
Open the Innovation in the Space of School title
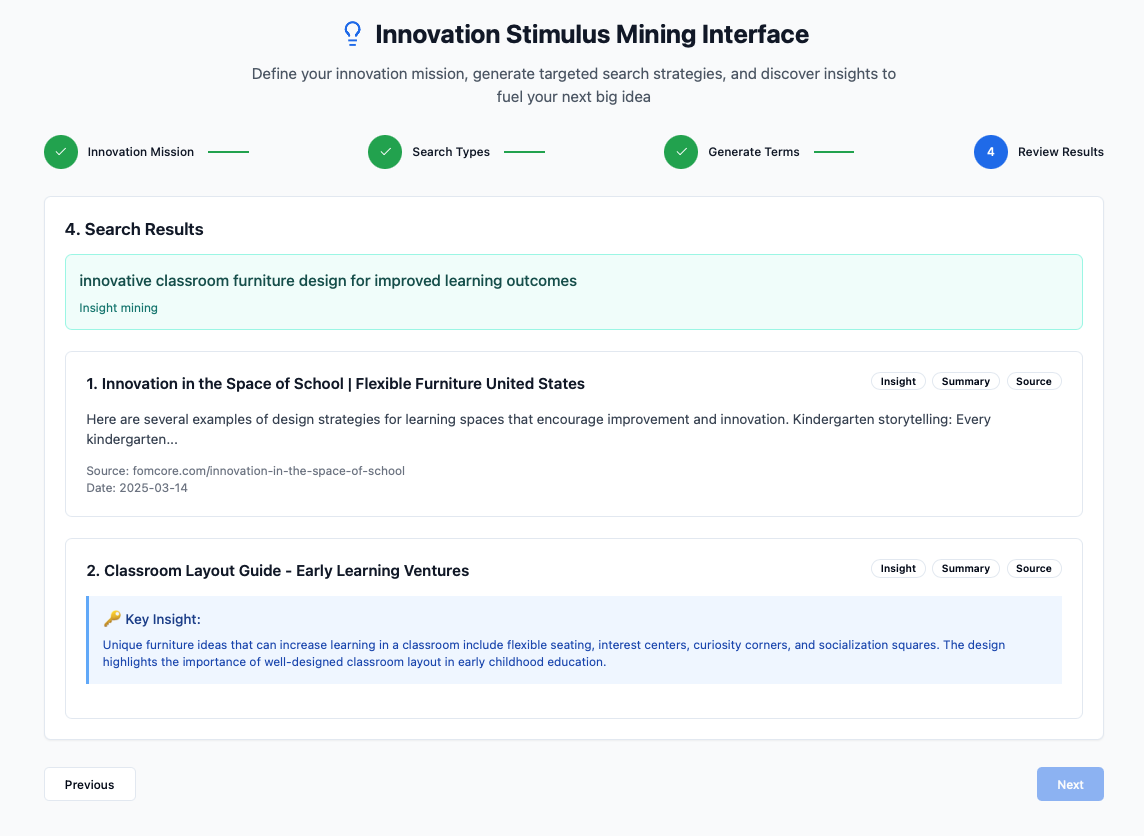point(335,384)
